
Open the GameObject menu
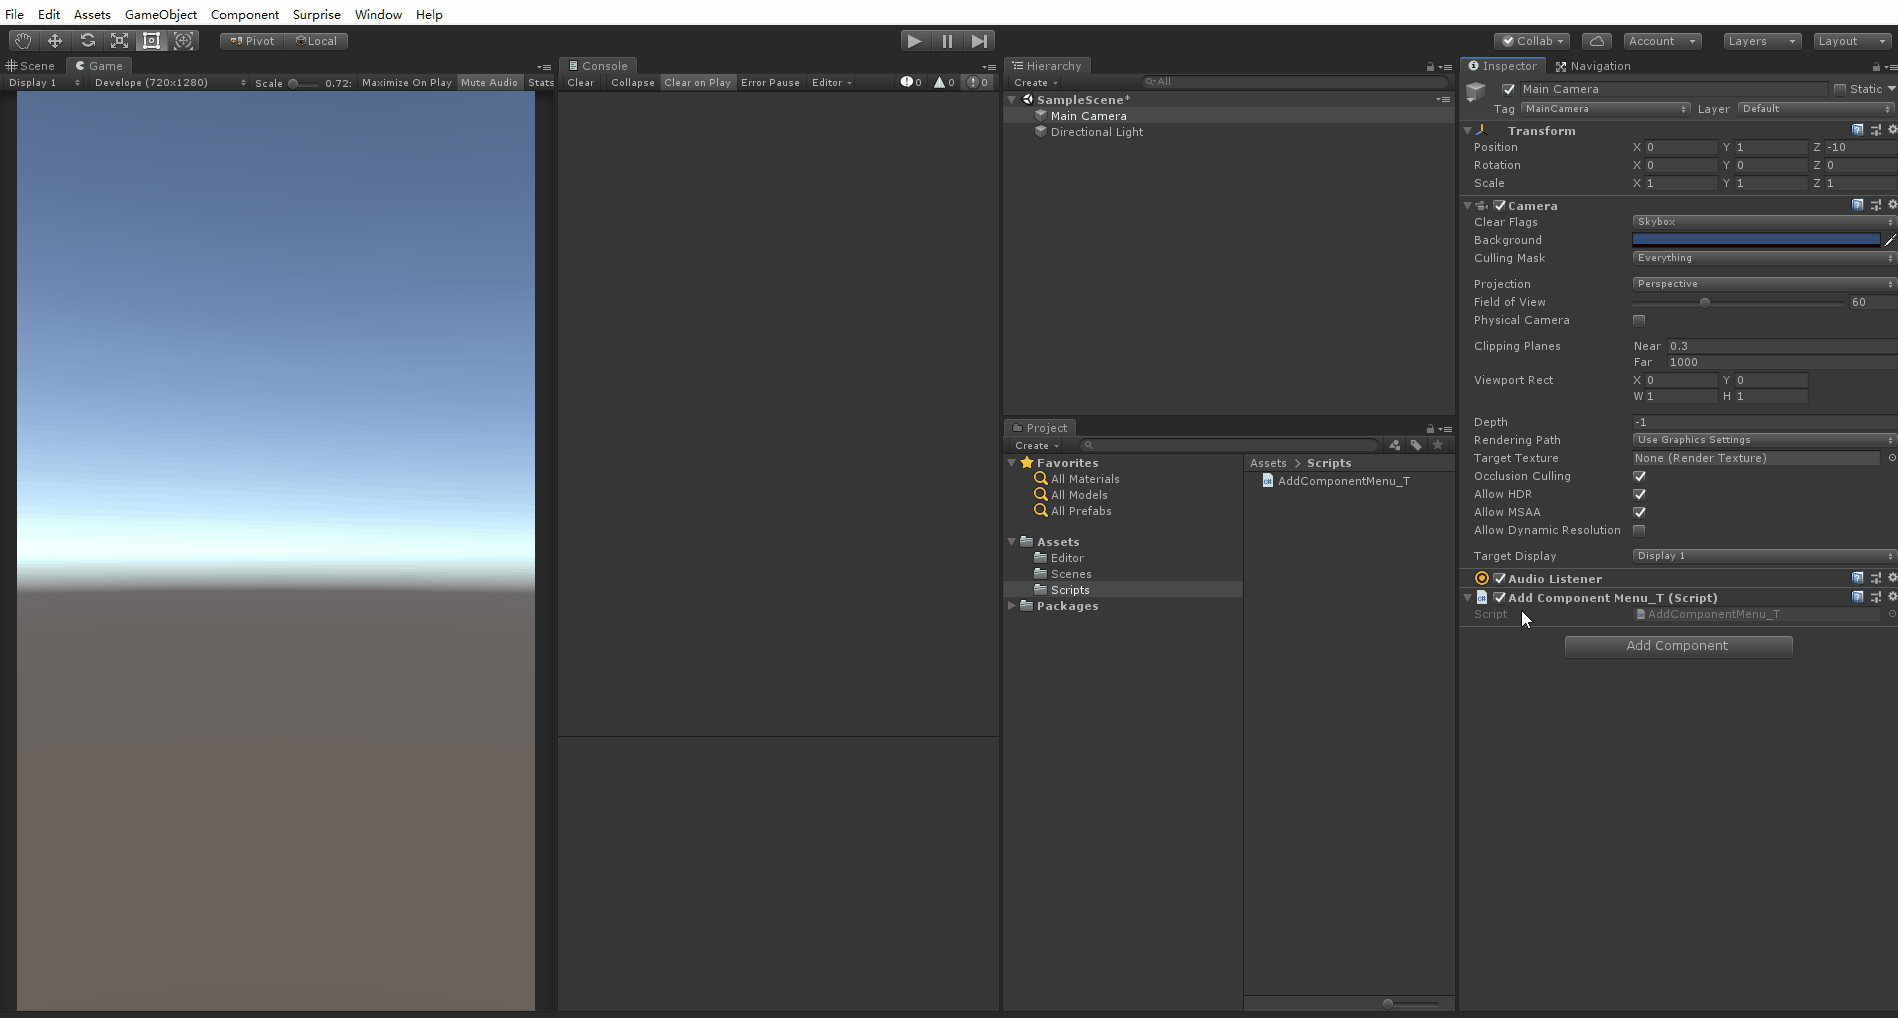pos(161,14)
